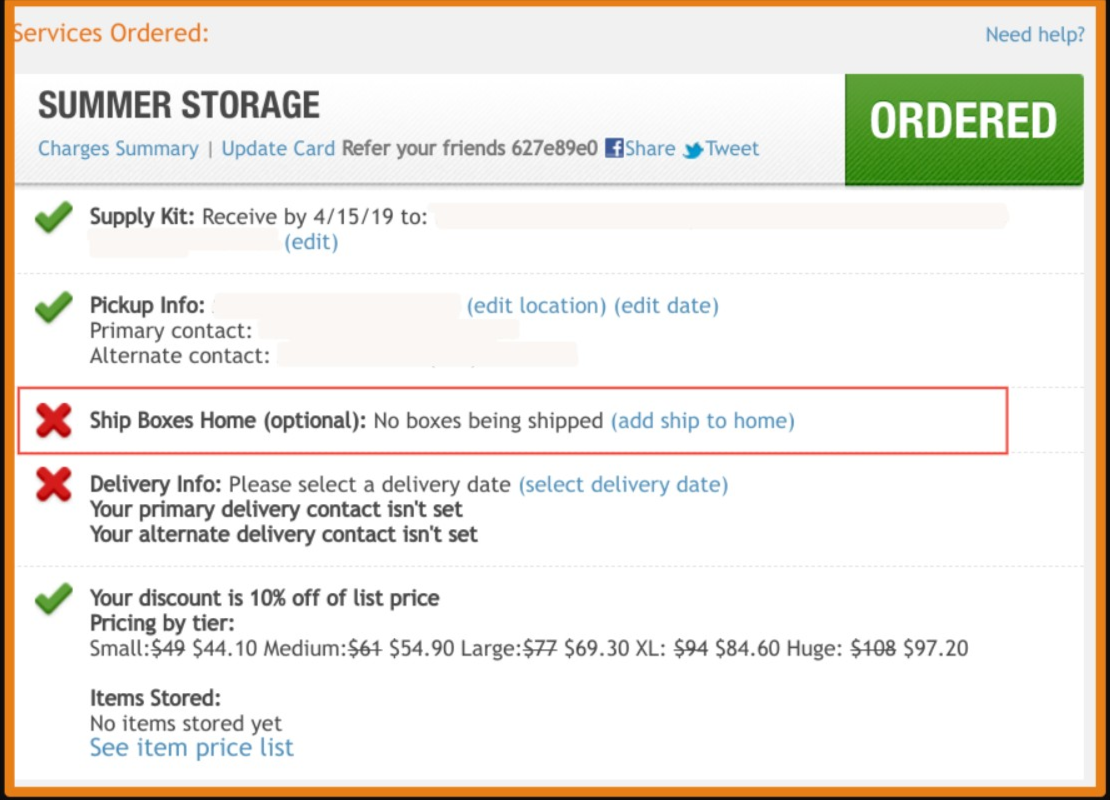Click the Share text link
The width and height of the screenshot is (1110, 800).
tap(650, 149)
